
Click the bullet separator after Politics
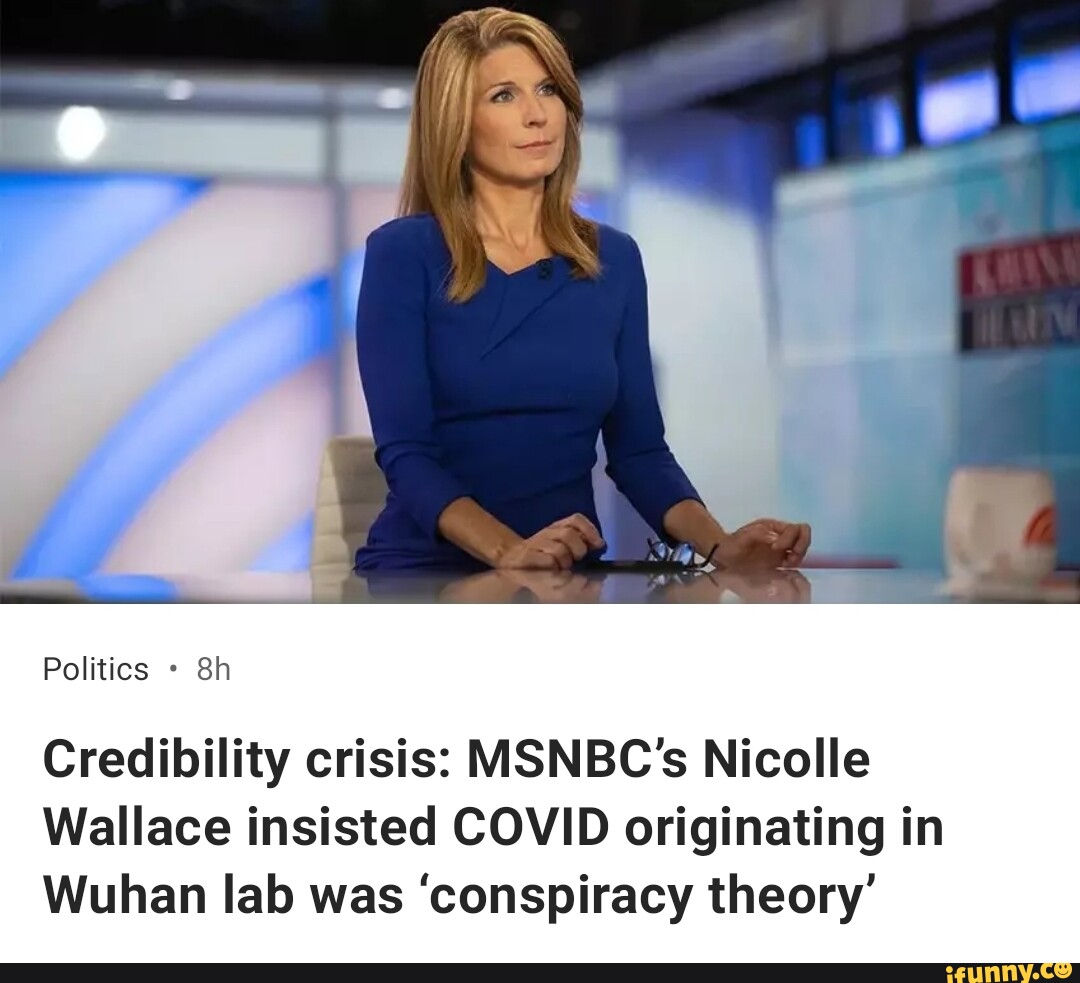172,670
